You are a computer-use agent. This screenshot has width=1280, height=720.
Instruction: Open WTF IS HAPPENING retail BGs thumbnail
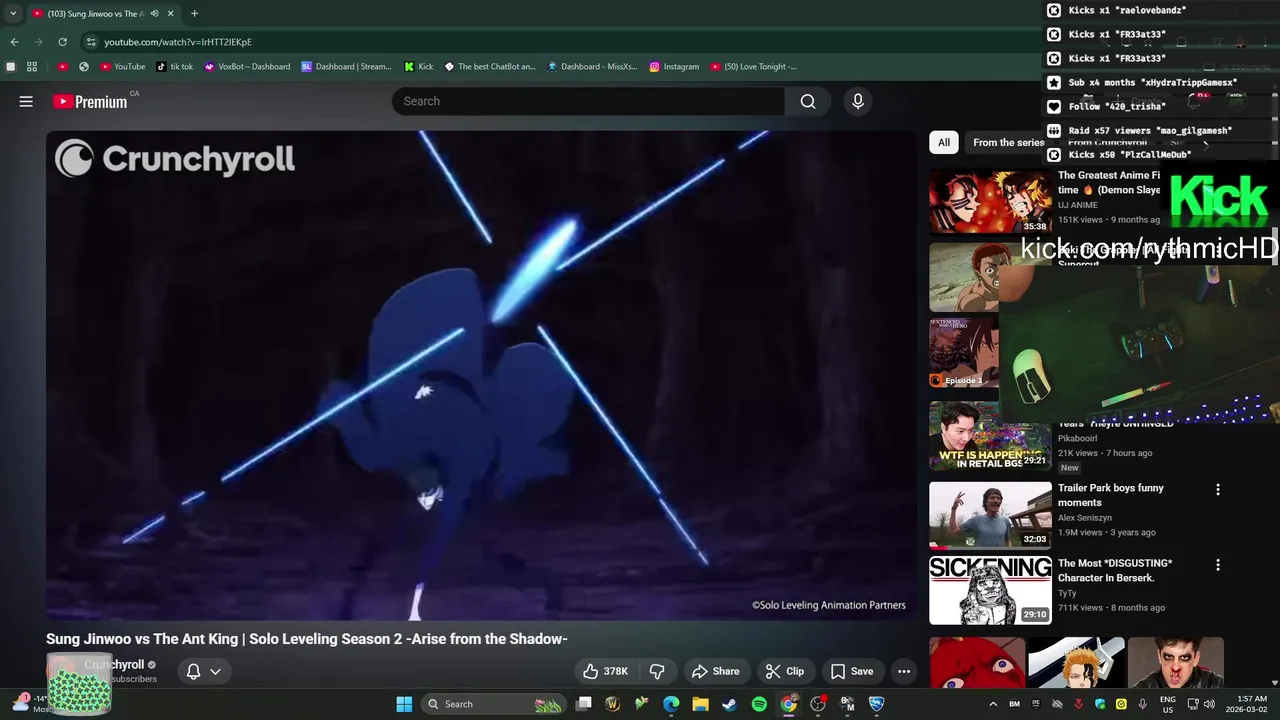point(990,436)
